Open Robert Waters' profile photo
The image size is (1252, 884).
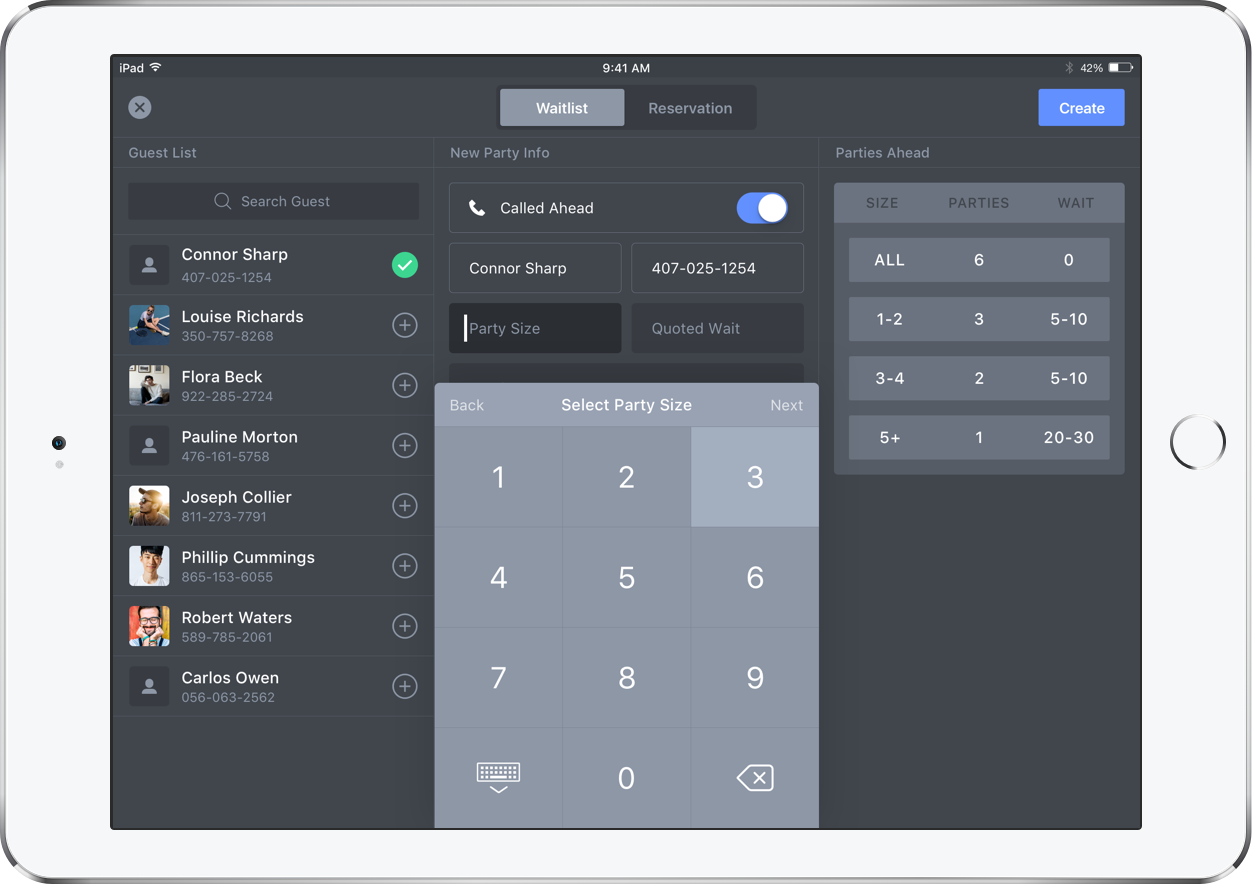coord(149,626)
